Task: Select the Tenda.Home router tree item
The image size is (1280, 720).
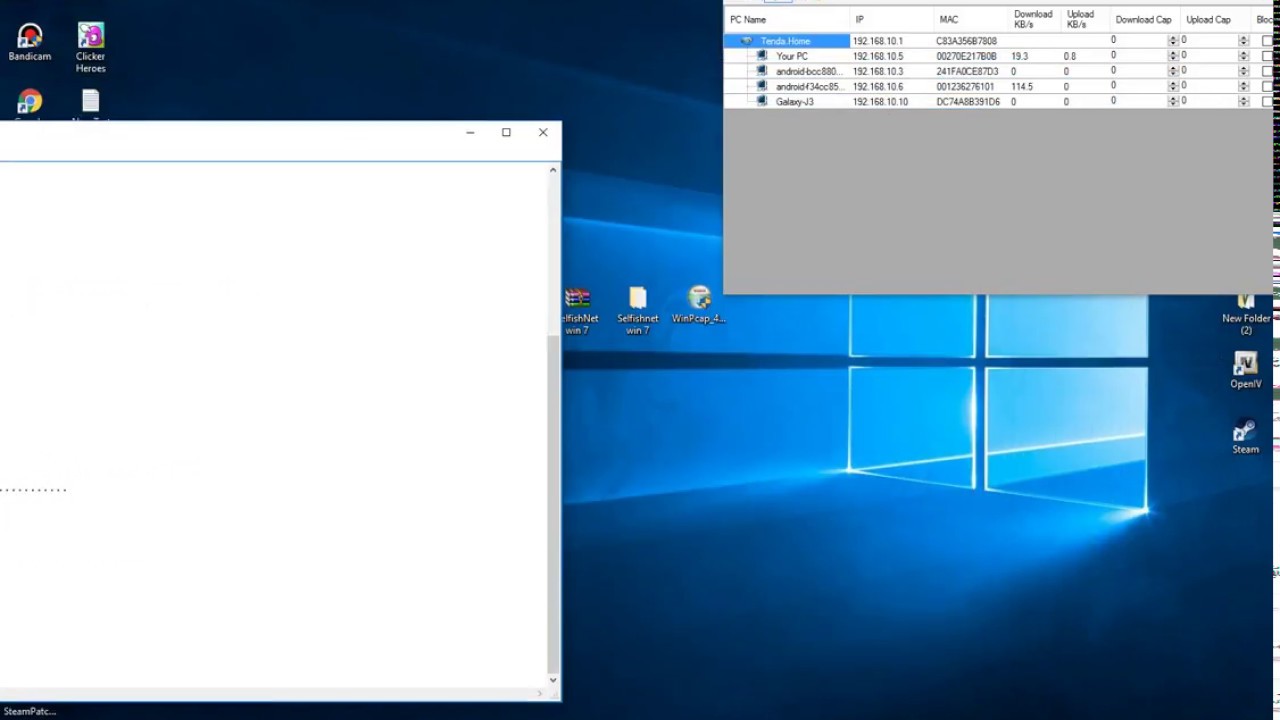Action: (x=785, y=41)
